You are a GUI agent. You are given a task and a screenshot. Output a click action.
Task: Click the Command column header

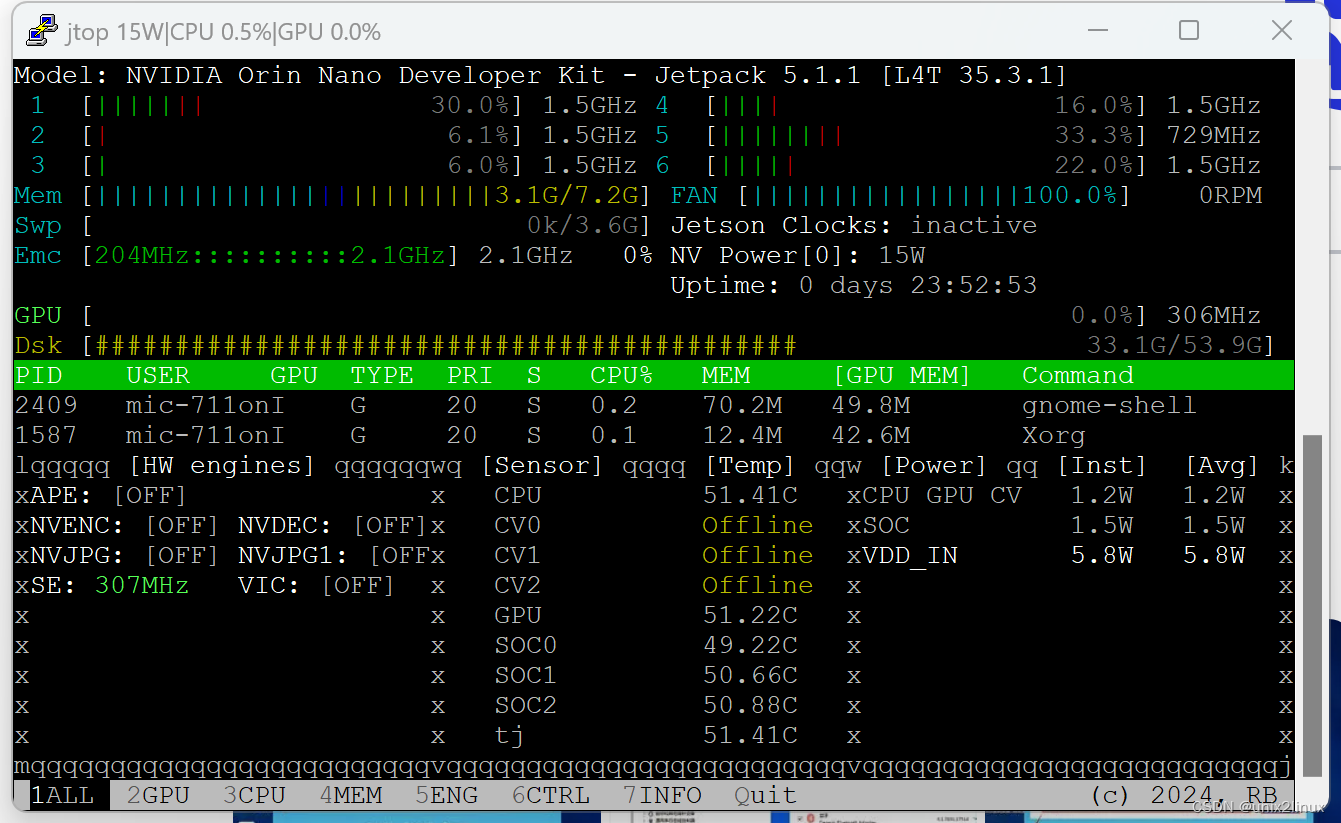point(1078,375)
